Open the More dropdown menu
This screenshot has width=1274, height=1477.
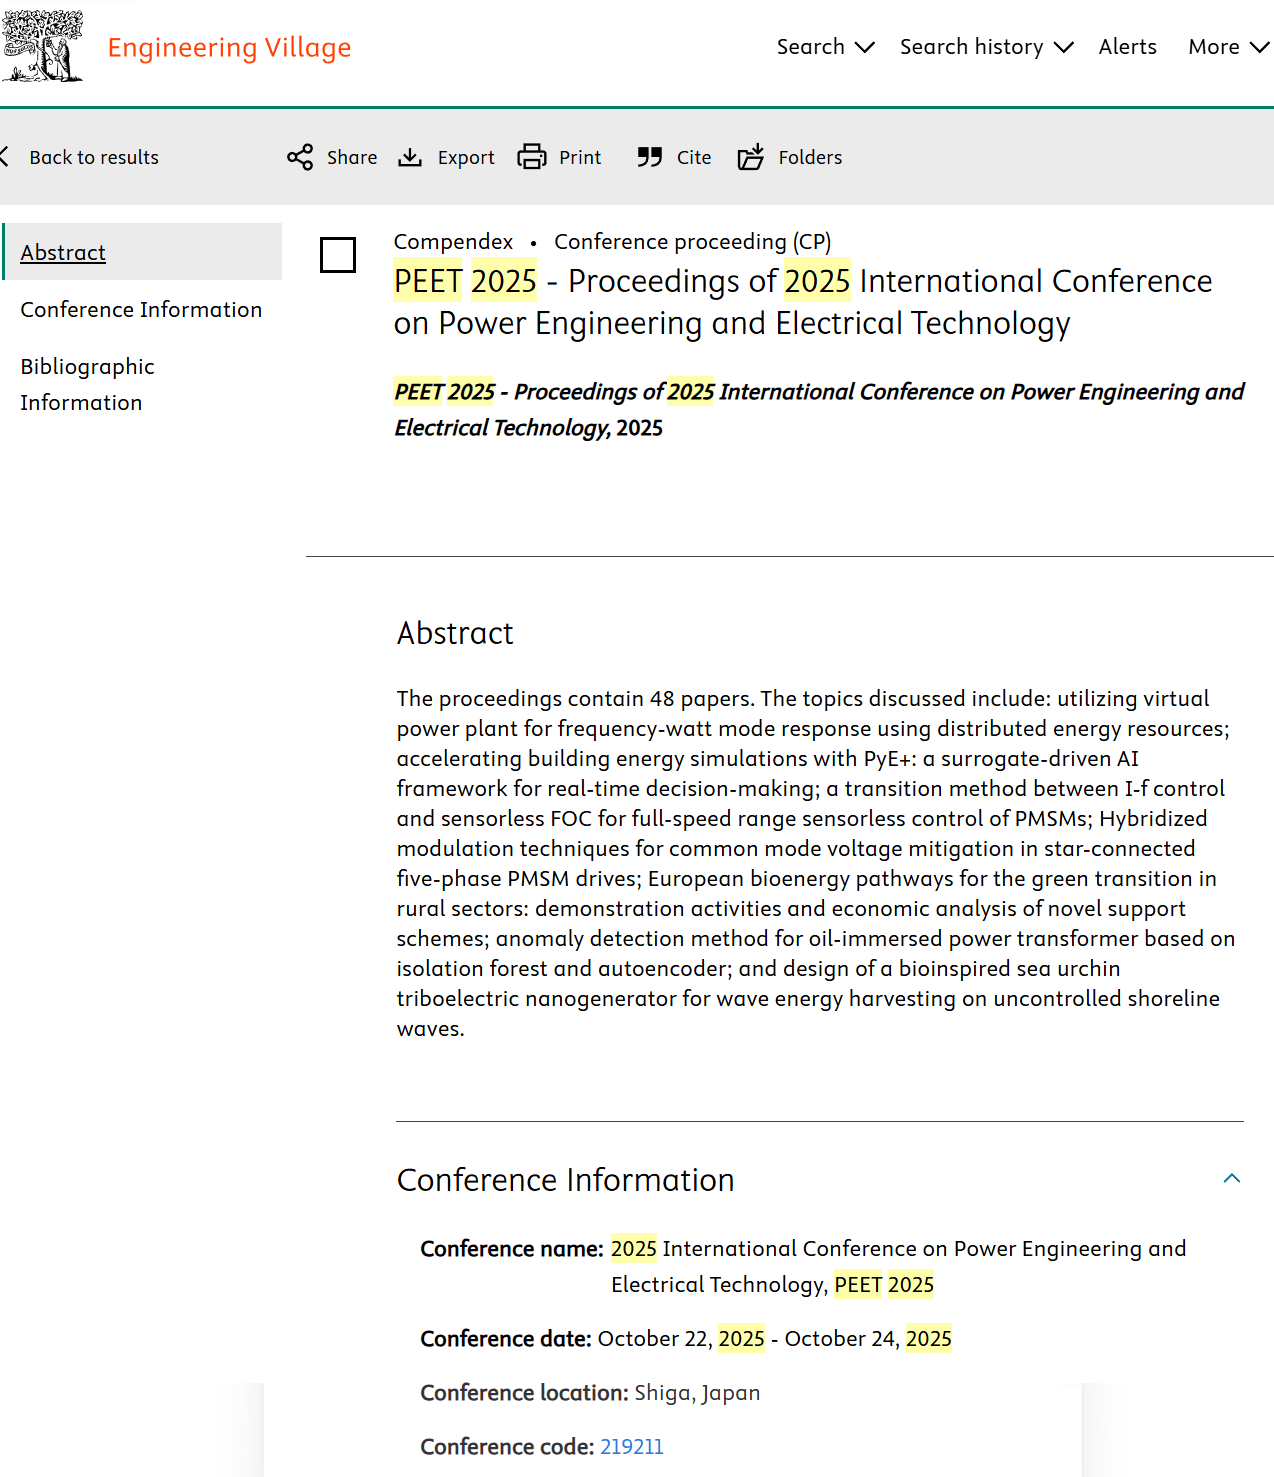1228,47
